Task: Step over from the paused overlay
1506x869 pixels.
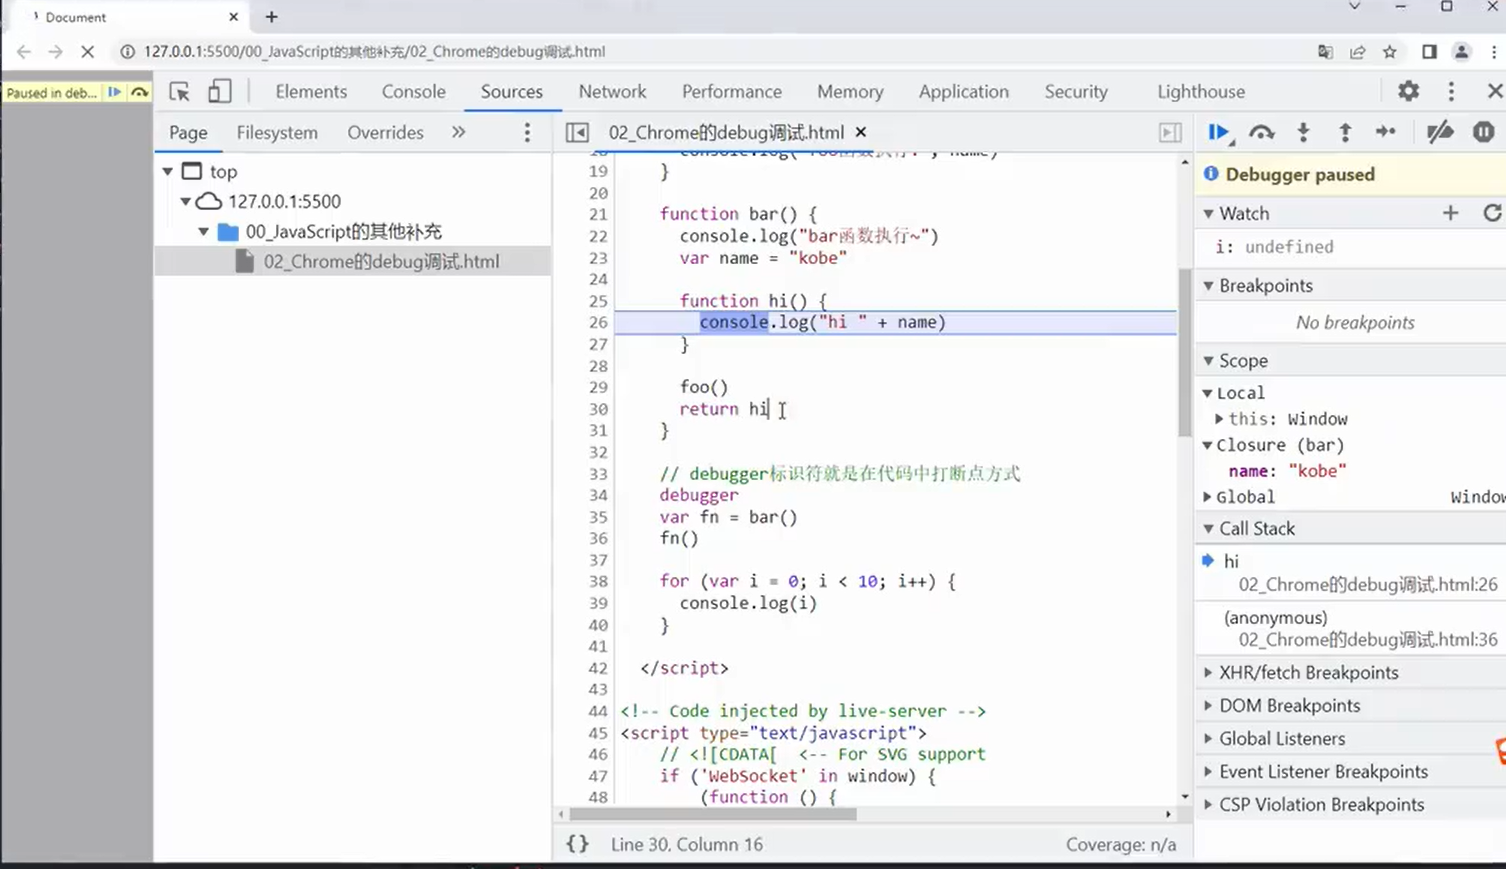Action: (x=139, y=92)
